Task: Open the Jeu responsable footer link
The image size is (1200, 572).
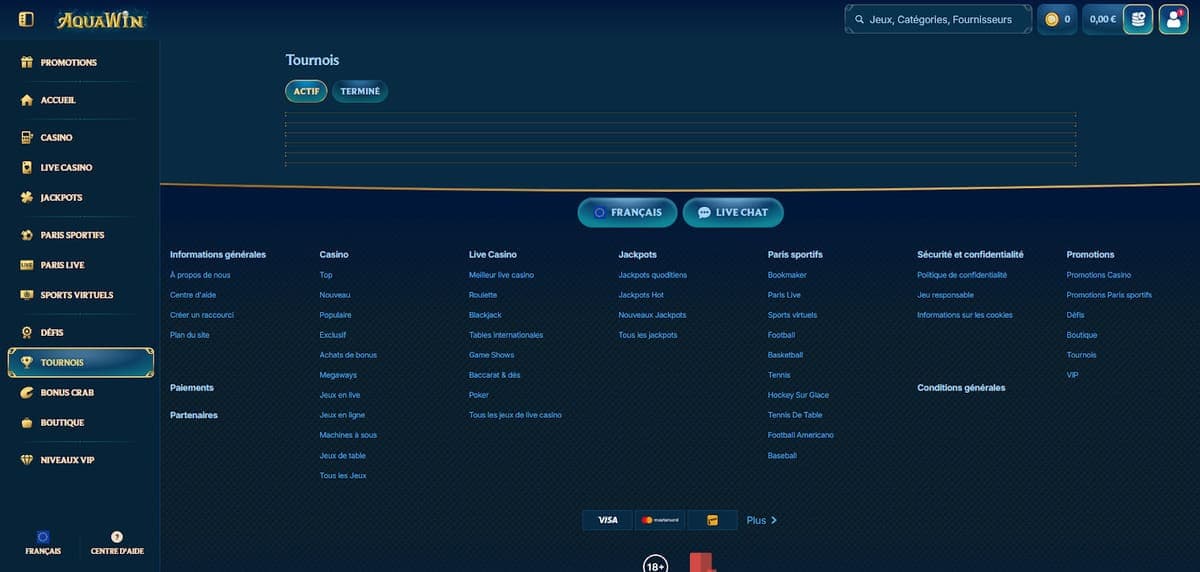Action: tap(945, 295)
